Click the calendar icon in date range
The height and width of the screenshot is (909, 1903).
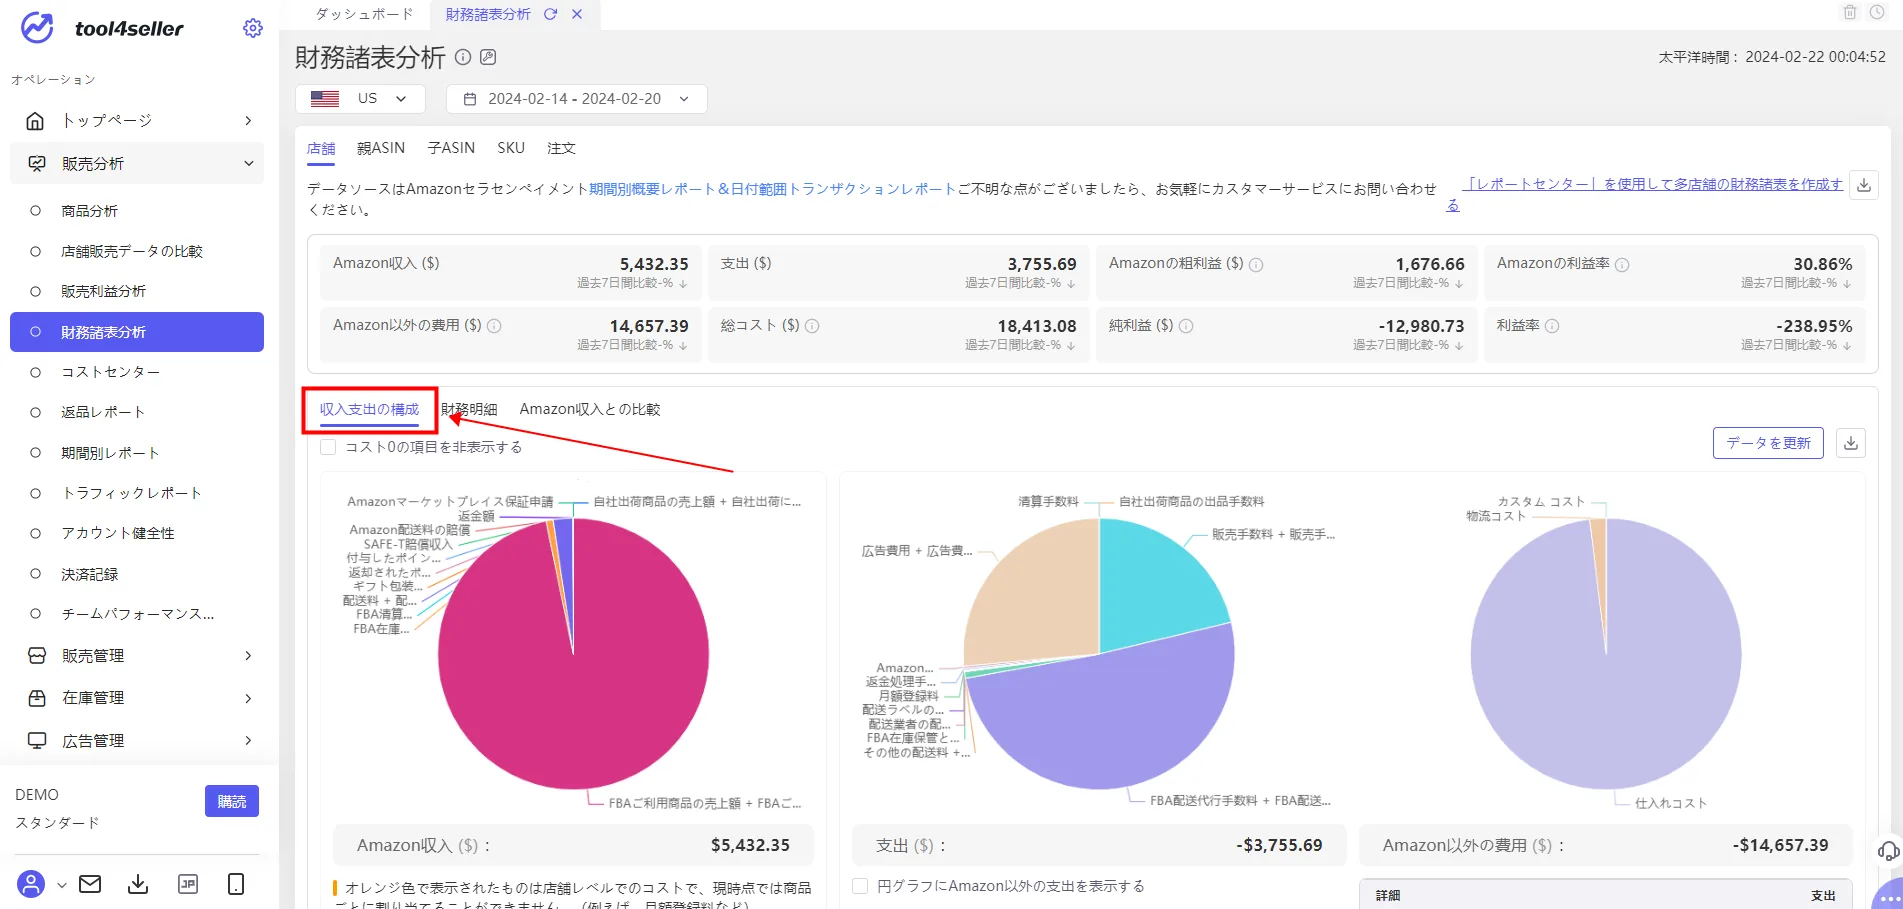(470, 99)
